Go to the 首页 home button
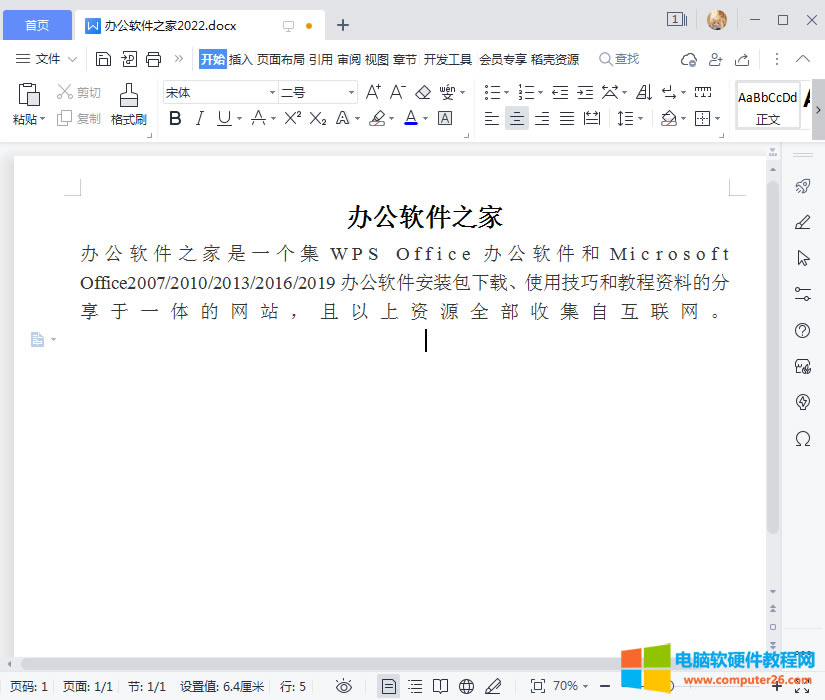This screenshot has width=825, height=700. pos(37,25)
